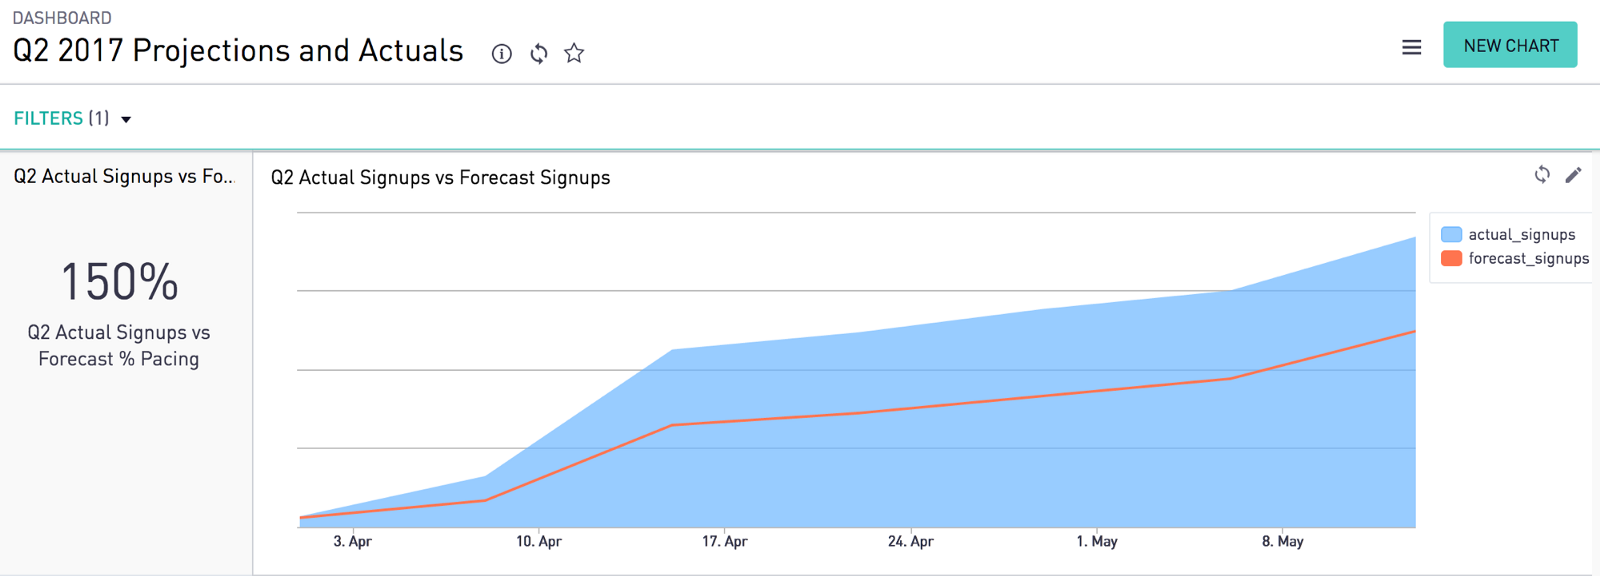The width and height of the screenshot is (1600, 576).
Task: Open the DASHBOARD breadcrumb link
Action: (x=62, y=18)
